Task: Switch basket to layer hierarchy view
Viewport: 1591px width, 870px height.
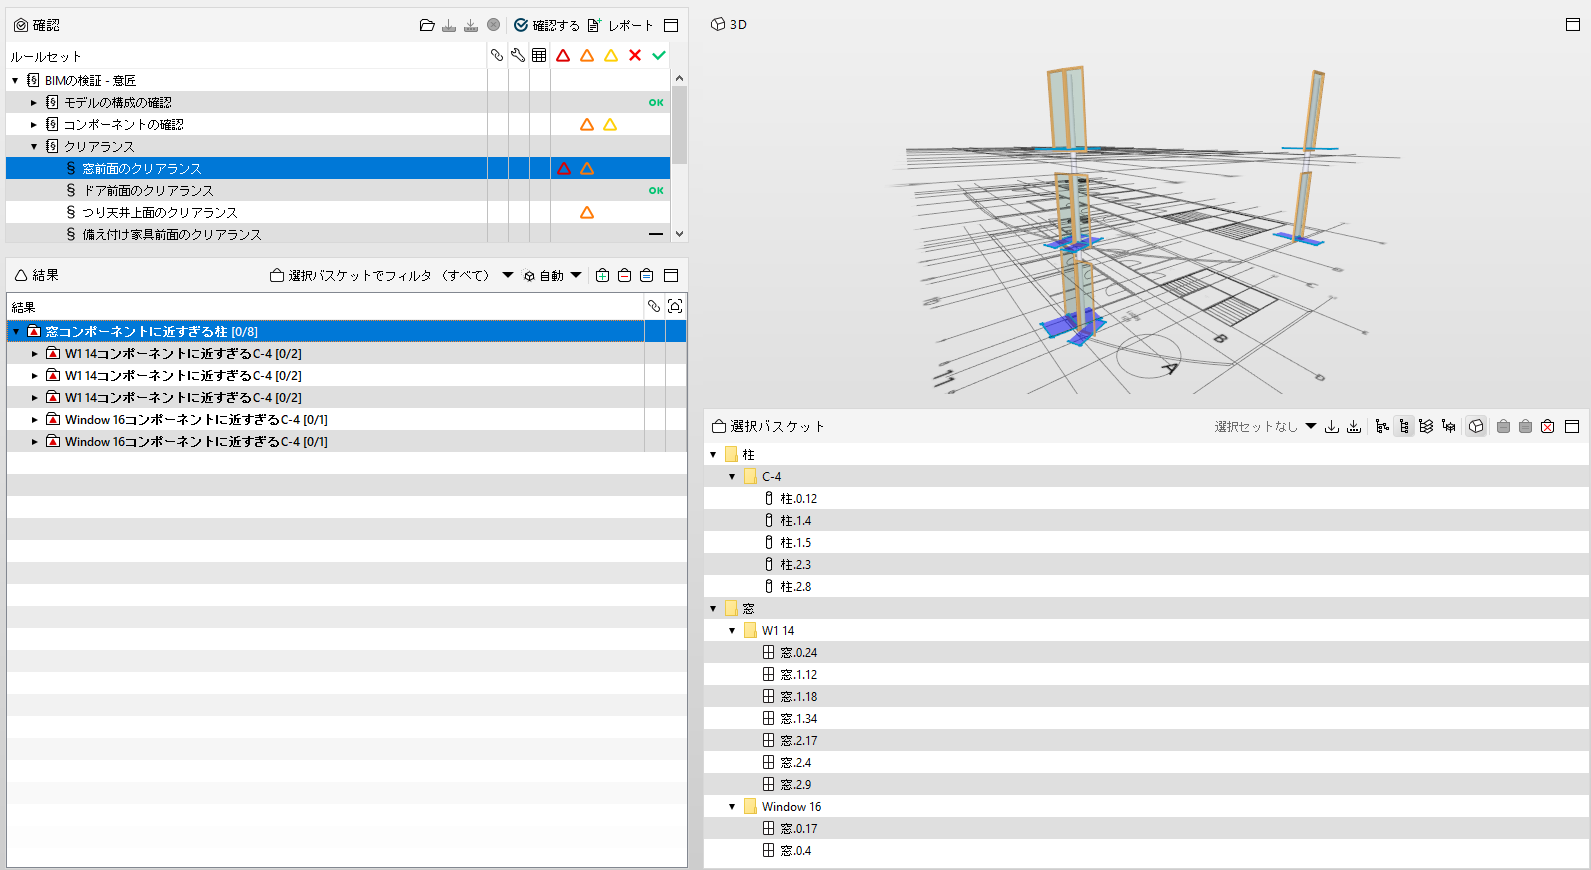Action: (1426, 426)
